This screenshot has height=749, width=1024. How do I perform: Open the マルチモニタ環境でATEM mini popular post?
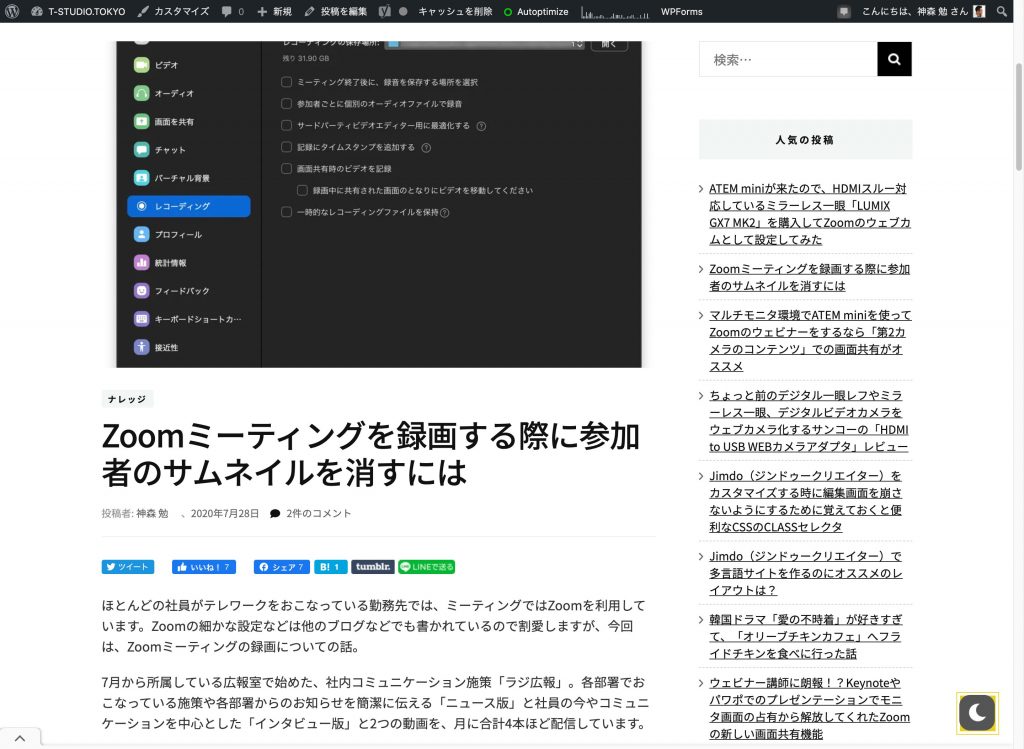pyautogui.click(x=810, y=341)
